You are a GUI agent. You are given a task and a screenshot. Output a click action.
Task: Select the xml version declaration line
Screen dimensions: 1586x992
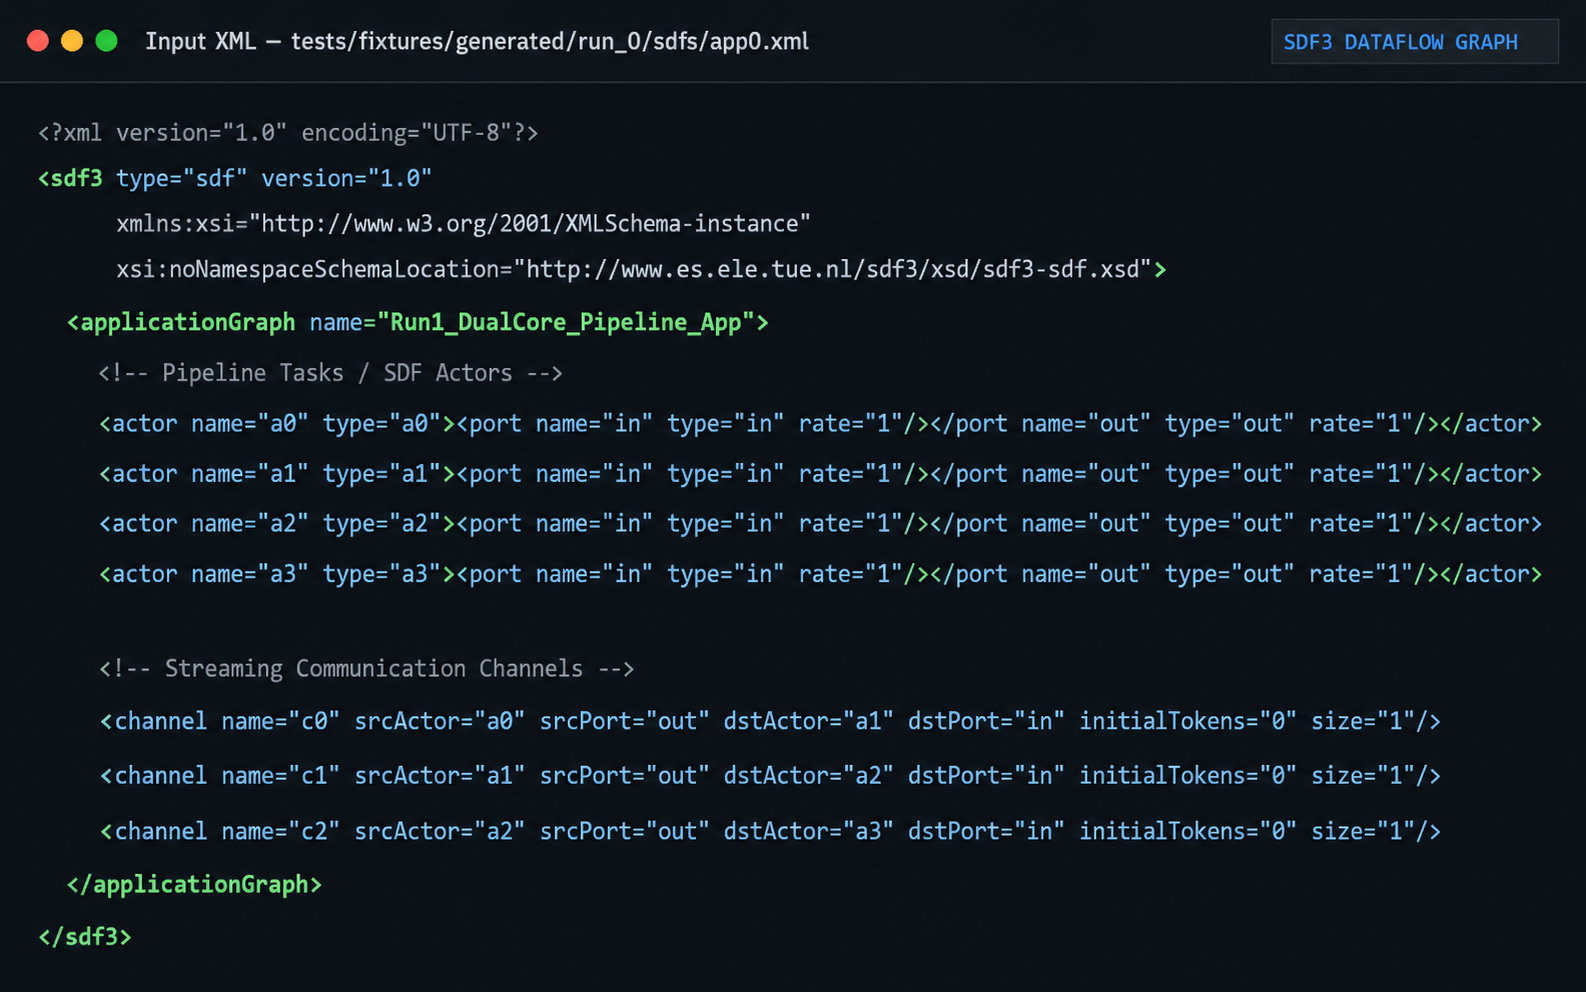click(288, 133)
